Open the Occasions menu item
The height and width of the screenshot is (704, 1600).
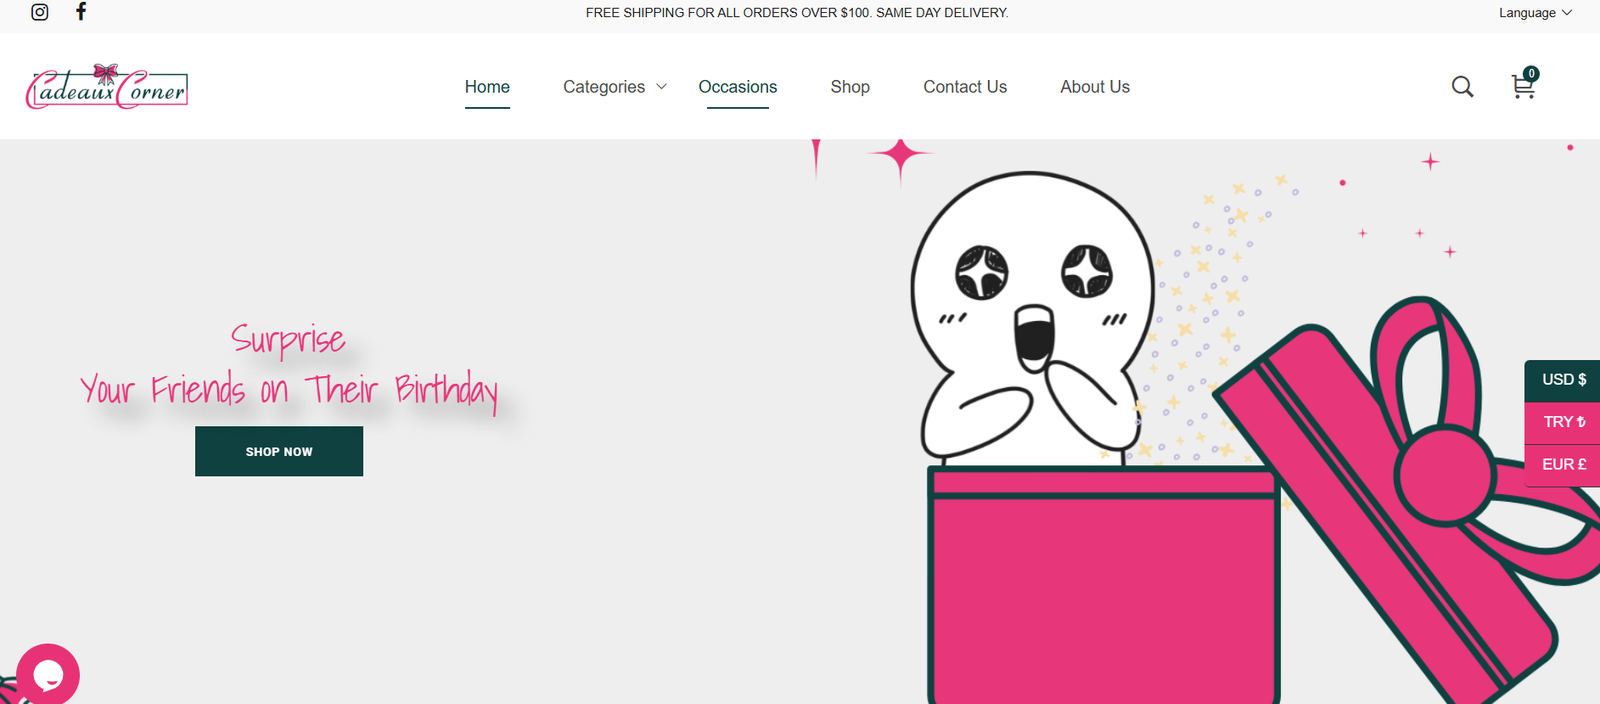(x=738, y=87)
